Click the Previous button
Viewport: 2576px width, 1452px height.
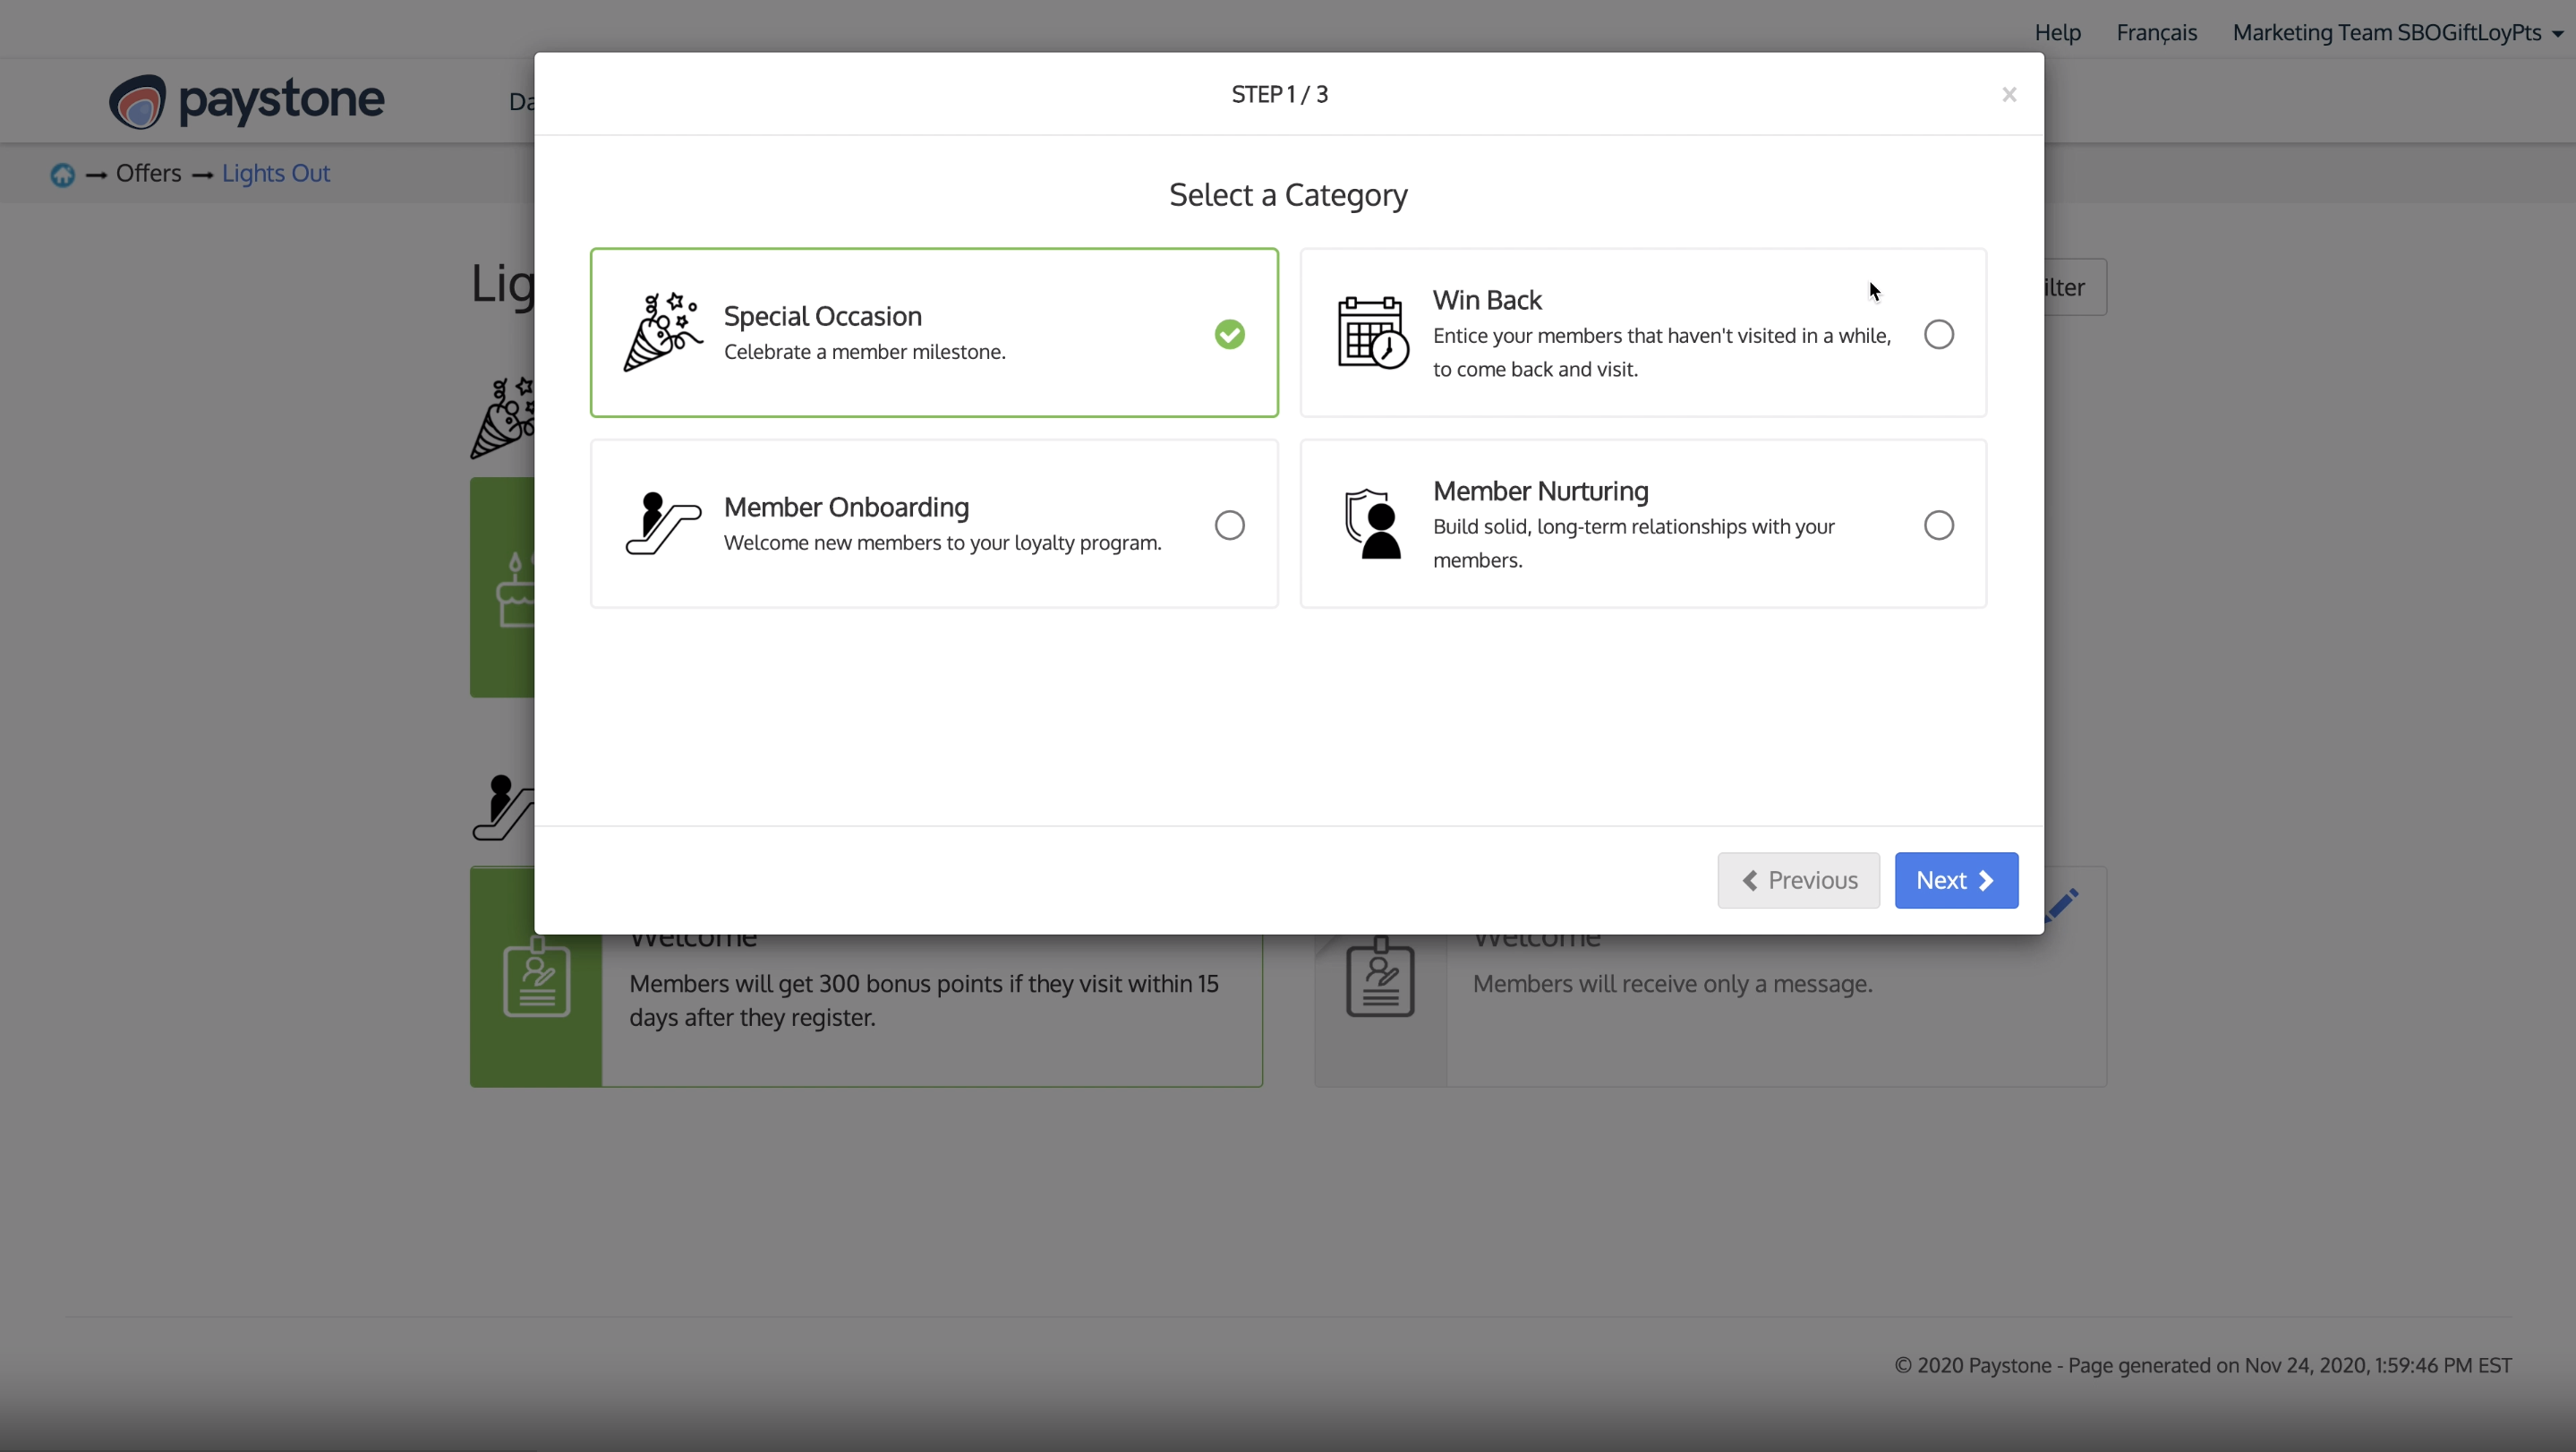pos(1797,880)
